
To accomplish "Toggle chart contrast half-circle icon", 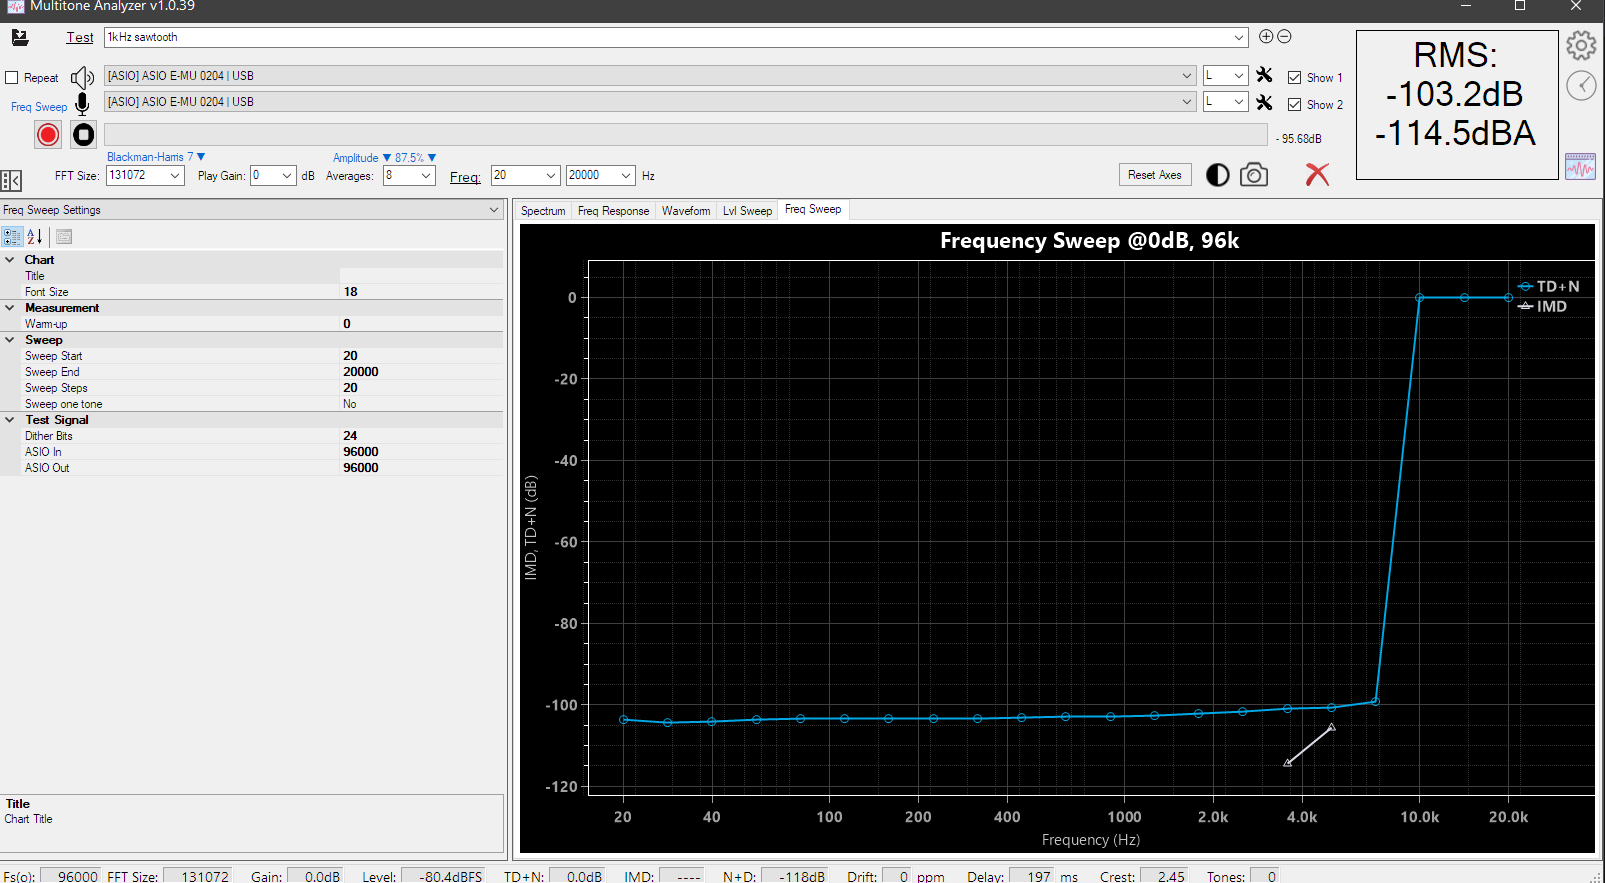I will point(1217,175).
